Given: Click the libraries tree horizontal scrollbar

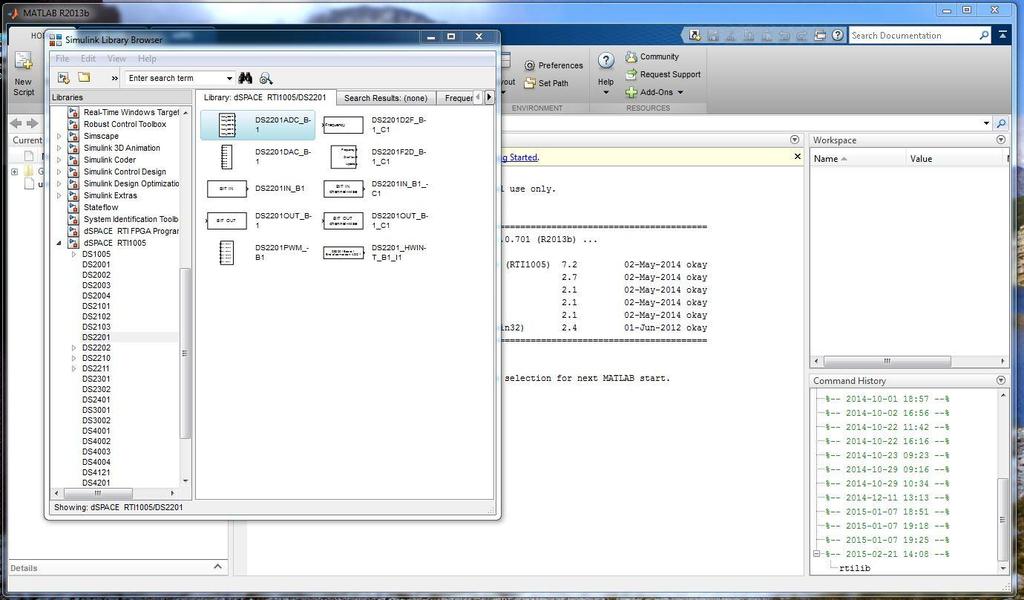Looking at the screenshot, I should coord(97,493).
